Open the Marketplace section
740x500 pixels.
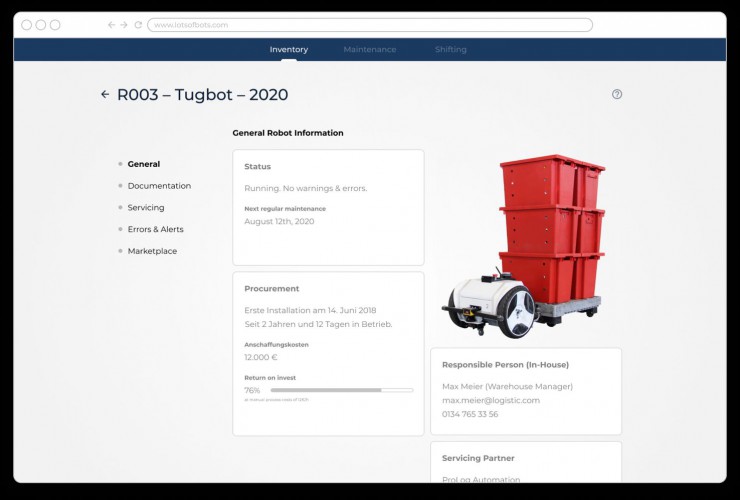[152, 251]
